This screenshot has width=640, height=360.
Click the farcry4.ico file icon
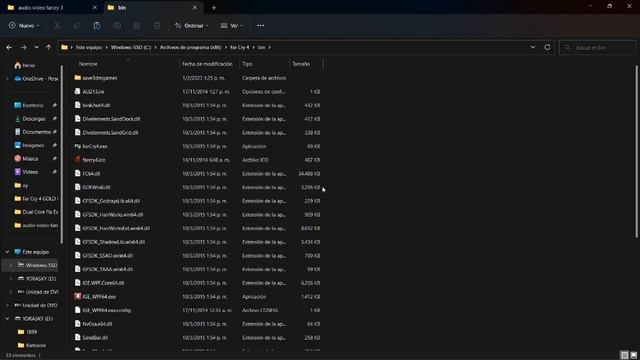coord(78,160)
